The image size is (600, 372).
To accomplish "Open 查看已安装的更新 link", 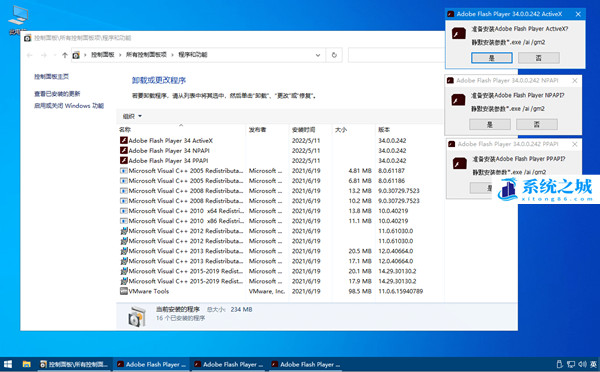I will pyautogui.click(x=57, y=94).
